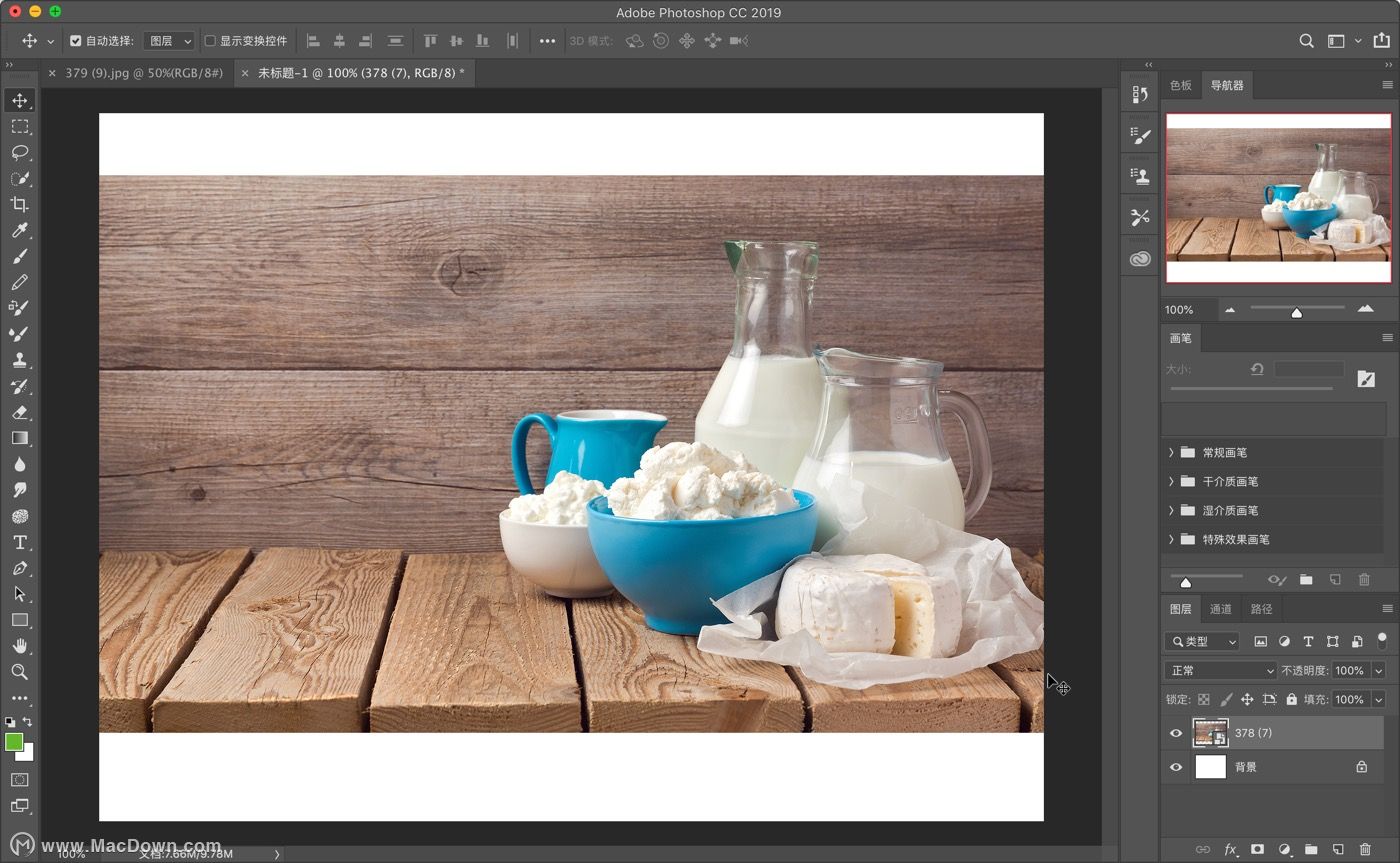Click the brush thumbnail size slider

coord(1186,582)
